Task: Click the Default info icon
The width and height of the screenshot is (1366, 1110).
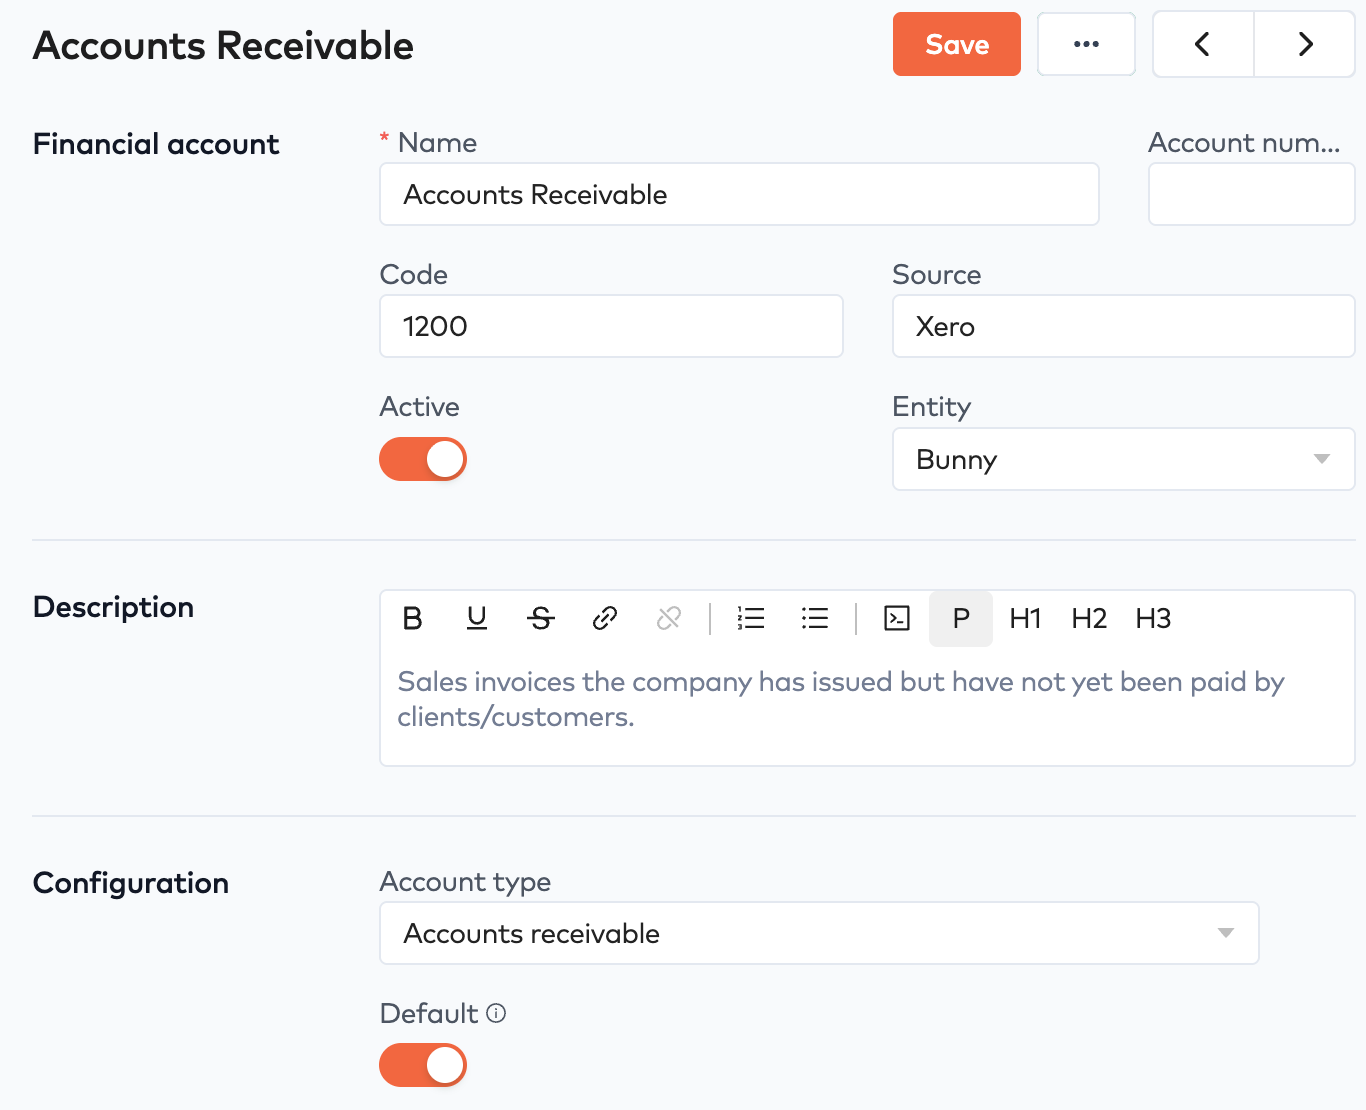Action: [x=496, y=1013]
